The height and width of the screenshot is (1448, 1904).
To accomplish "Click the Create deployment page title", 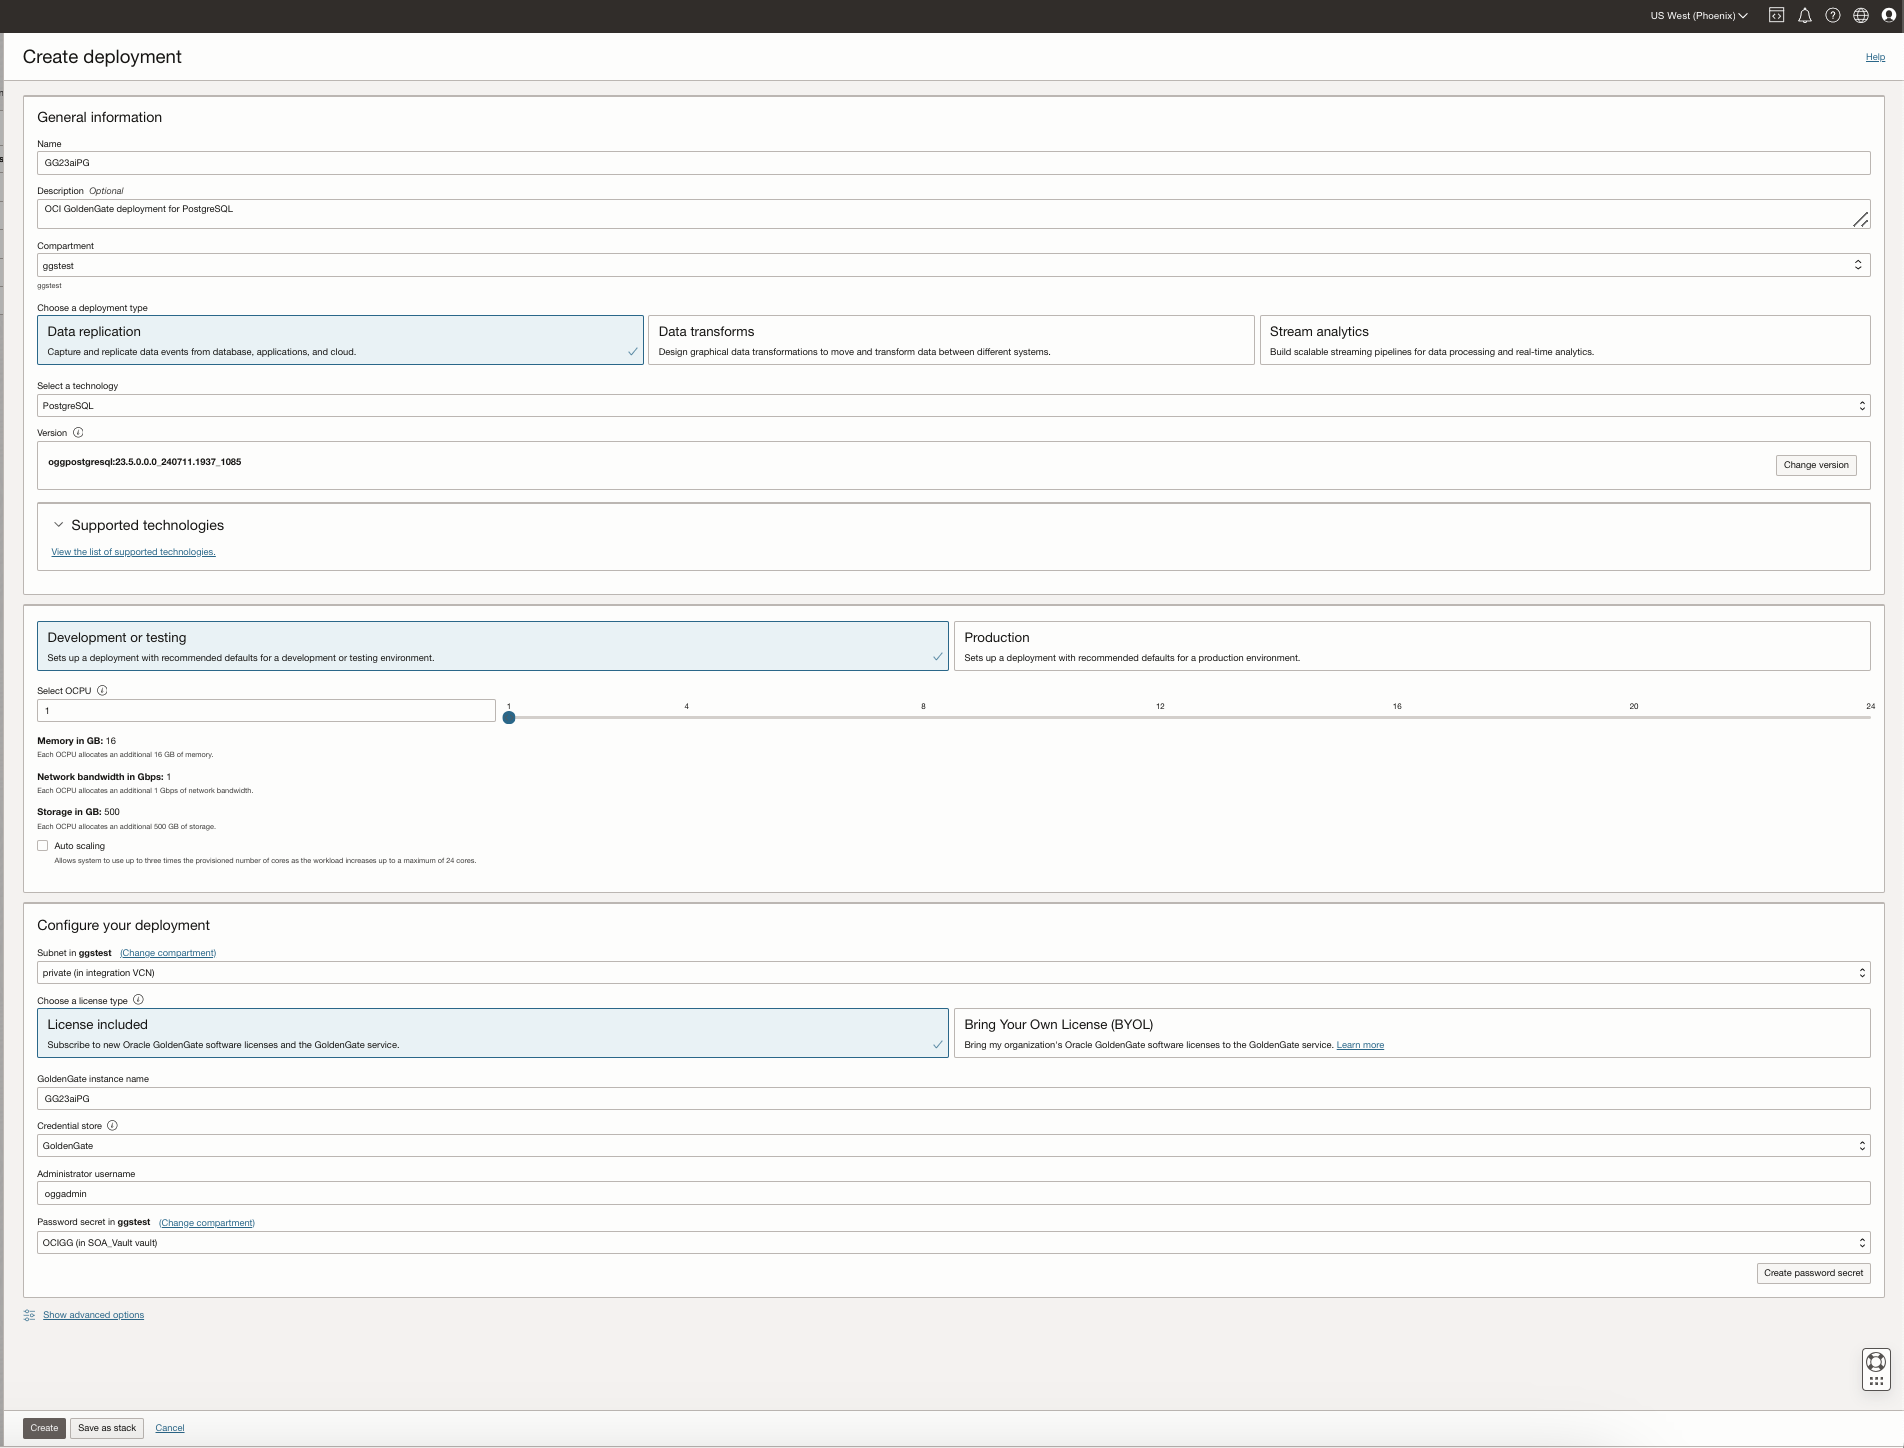I will tap(102, 57).
